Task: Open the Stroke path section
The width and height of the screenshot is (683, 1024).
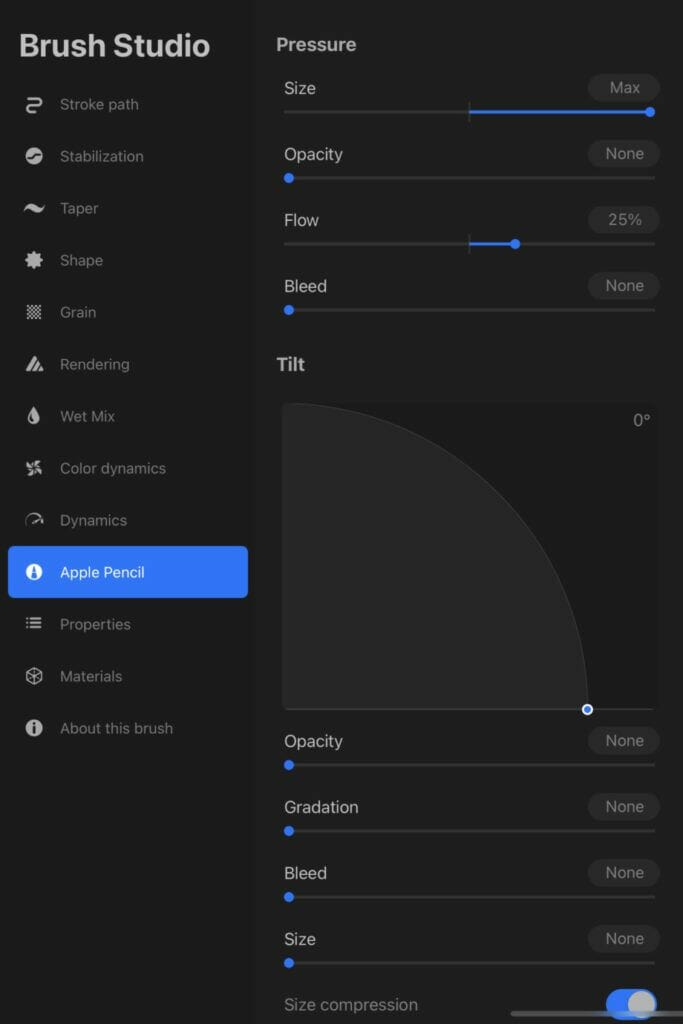Action: coord(128,104)
